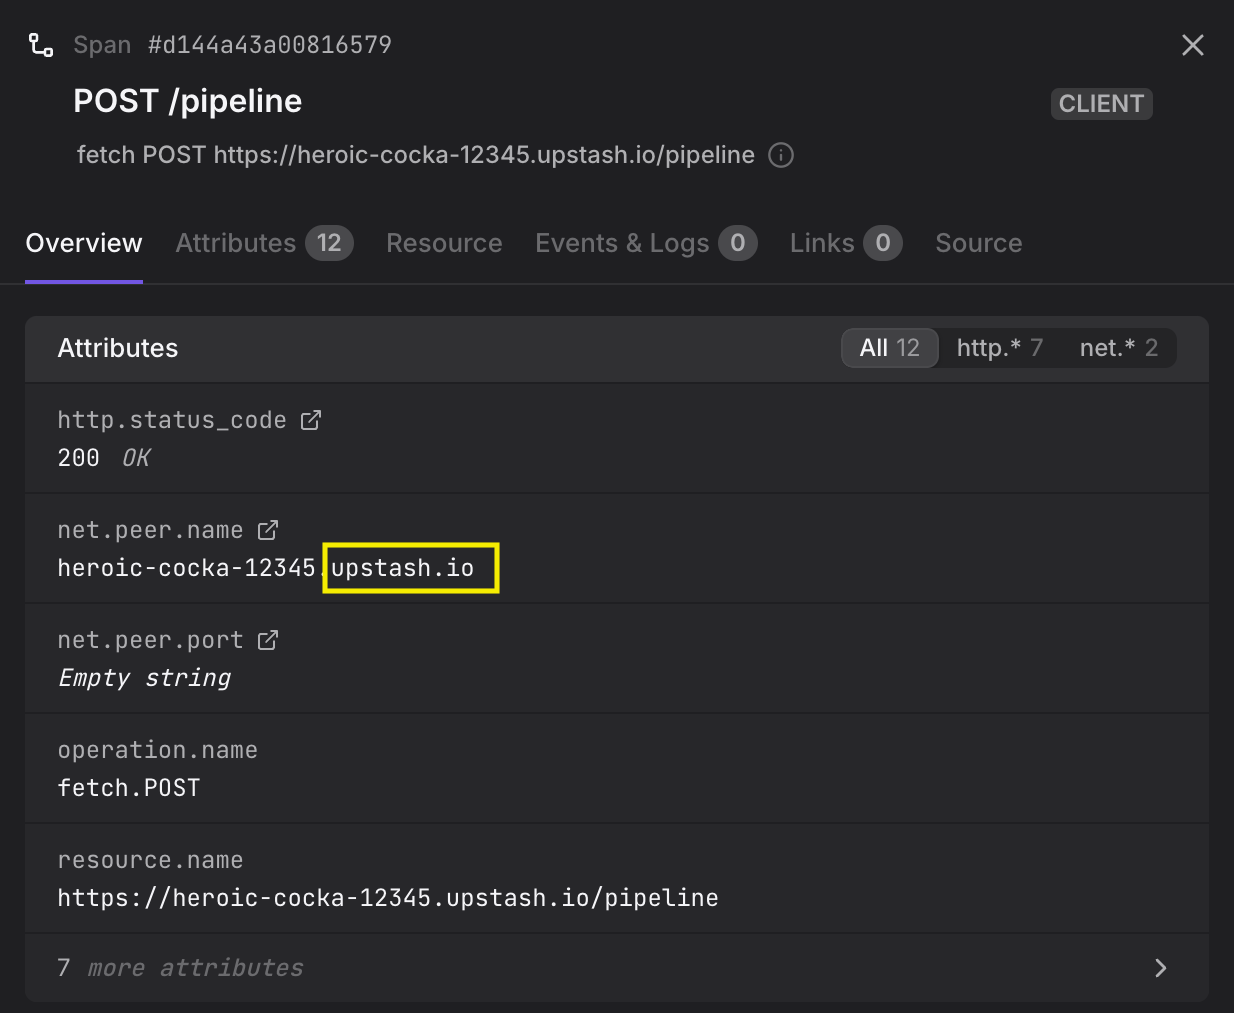
Task: Open info icon next to fetch URL
Action: [x=781, y=155]
